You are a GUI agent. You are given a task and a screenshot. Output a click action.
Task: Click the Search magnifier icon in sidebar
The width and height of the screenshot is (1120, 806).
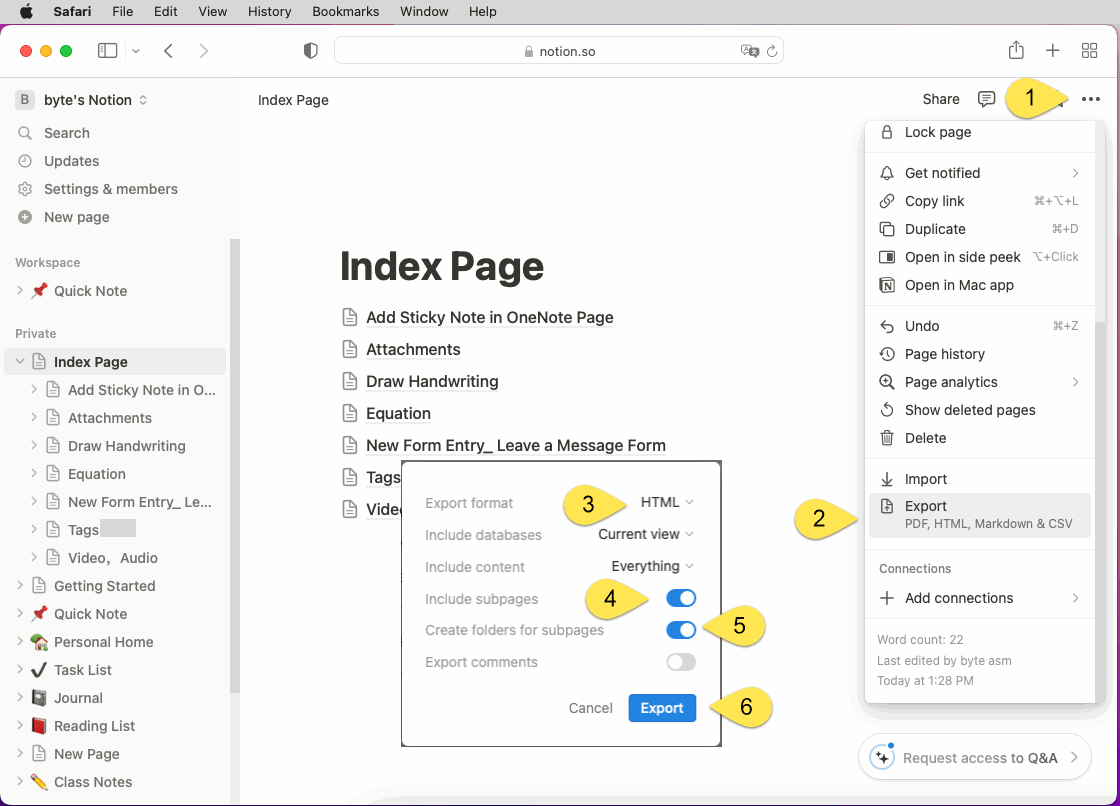[25, 133]
